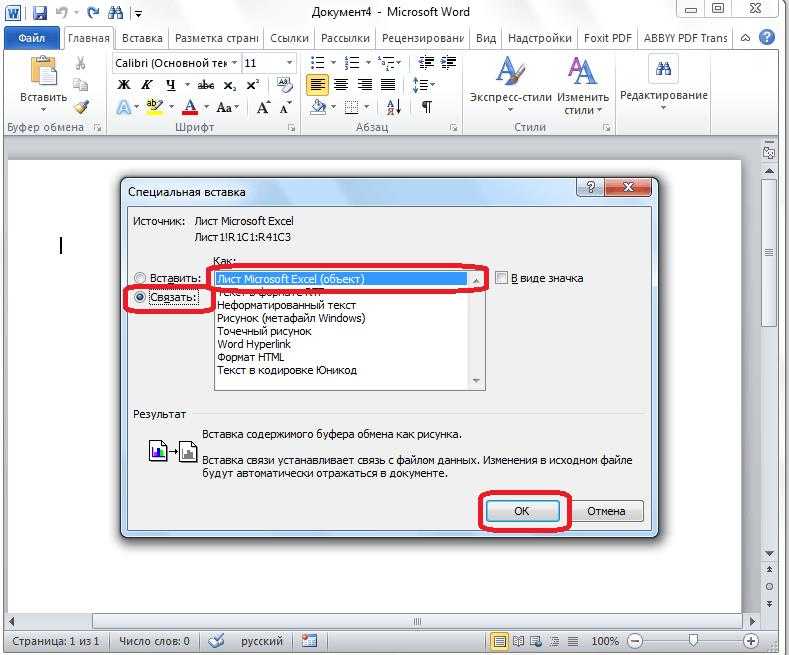Click the Redo icon in quick access toolbar
Viewport: 789px width, 655px height.
(93, 13)
